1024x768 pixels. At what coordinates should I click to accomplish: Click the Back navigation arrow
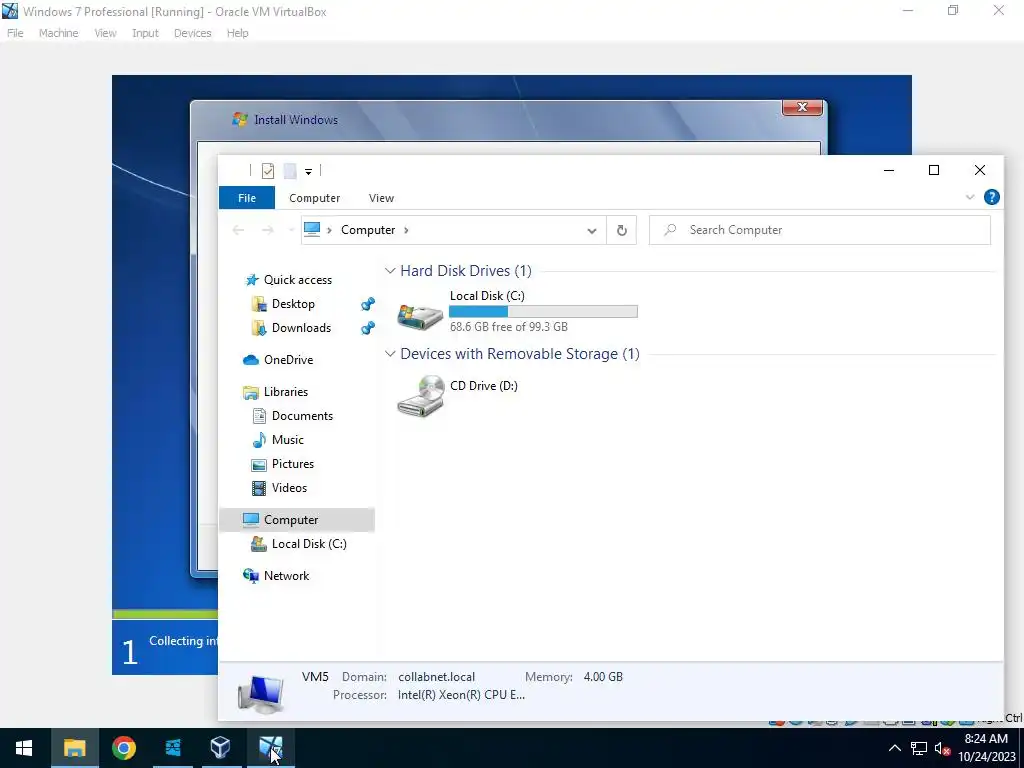[x=238, y=230]
